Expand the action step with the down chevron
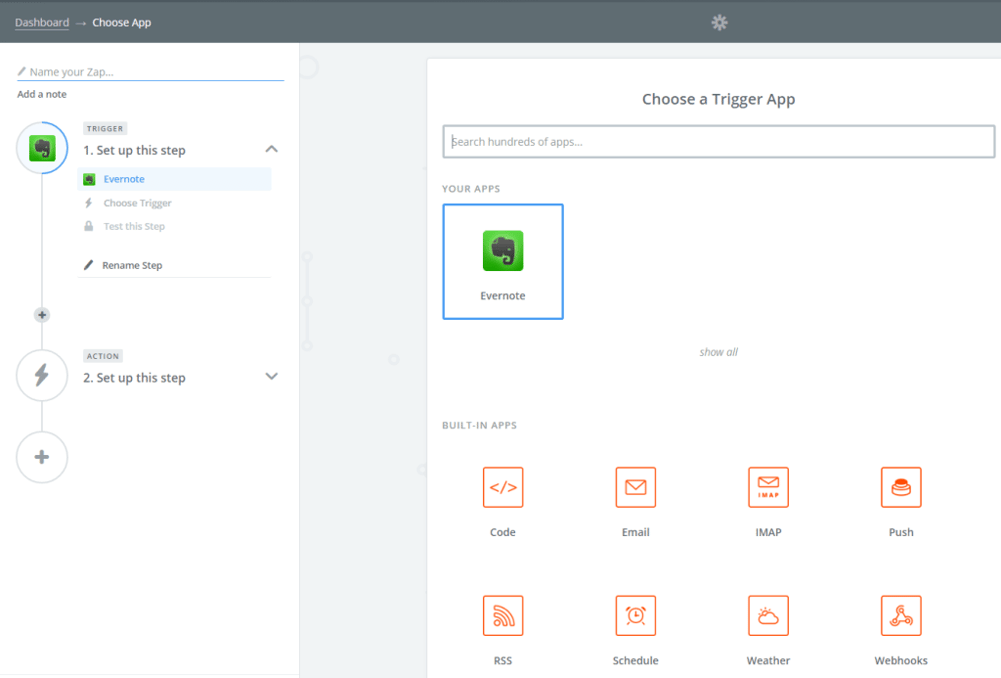This screenshot has width=1001, height=678. pos(271,377)
